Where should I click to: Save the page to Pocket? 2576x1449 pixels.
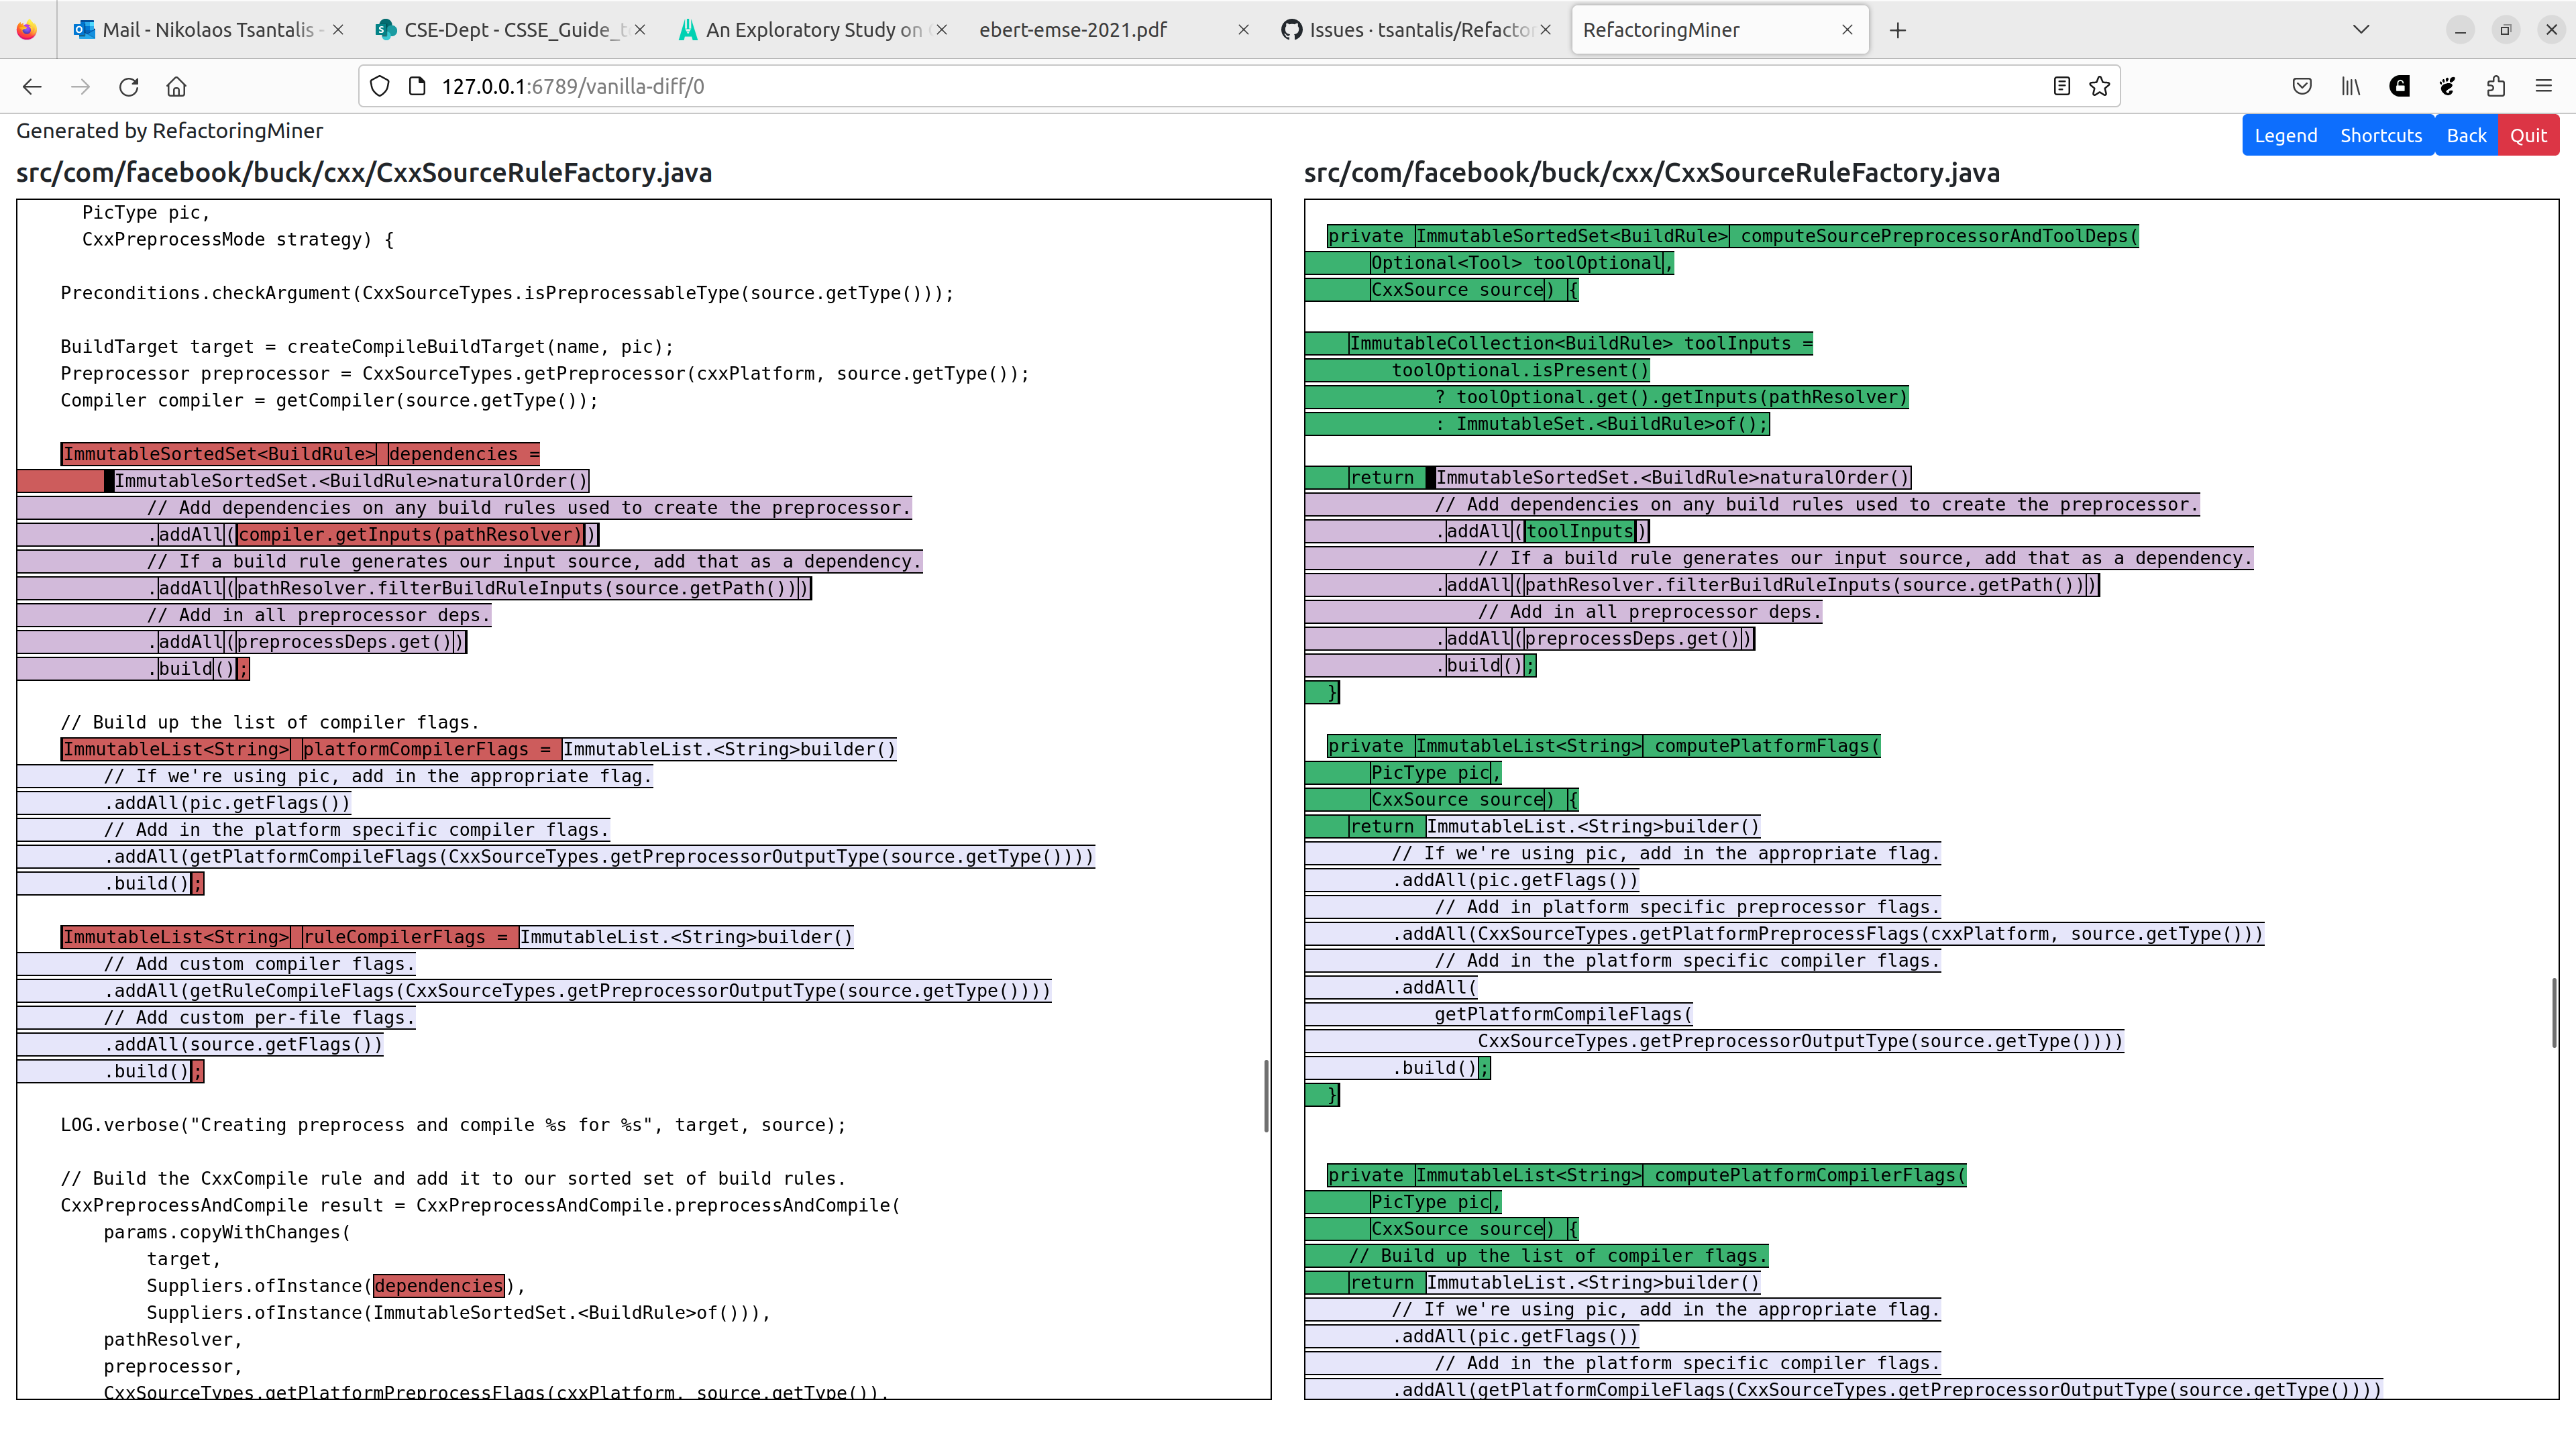pos(2301,86)
